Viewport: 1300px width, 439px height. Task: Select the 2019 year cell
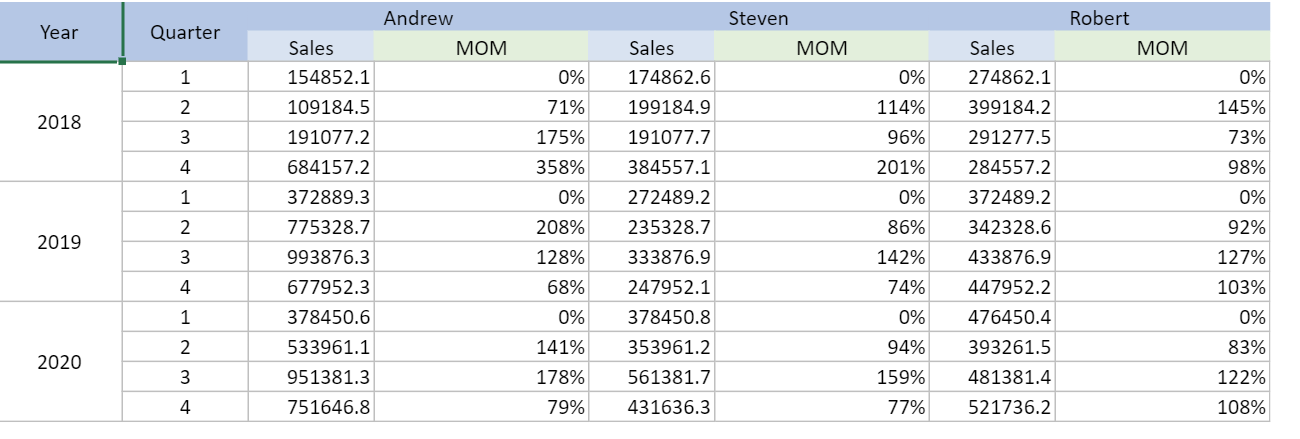pyautogui.click(x=61, y=242)
